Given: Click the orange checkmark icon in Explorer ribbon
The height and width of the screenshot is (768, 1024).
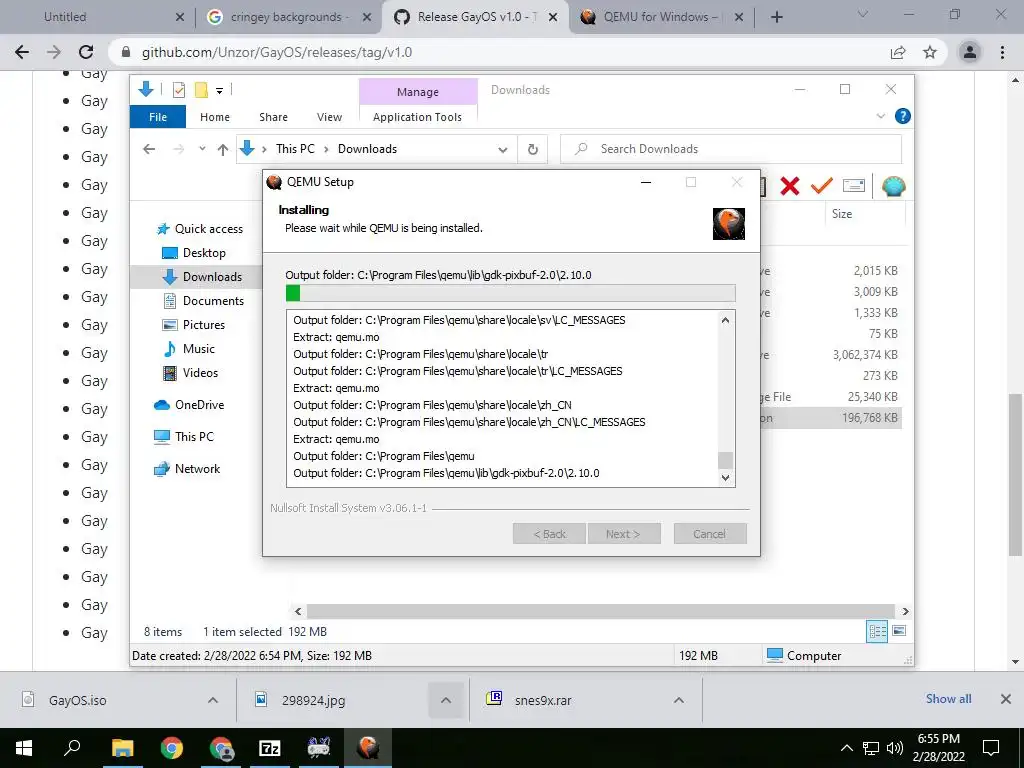Looking at the screenshot, I should click(x=822, y=186).
